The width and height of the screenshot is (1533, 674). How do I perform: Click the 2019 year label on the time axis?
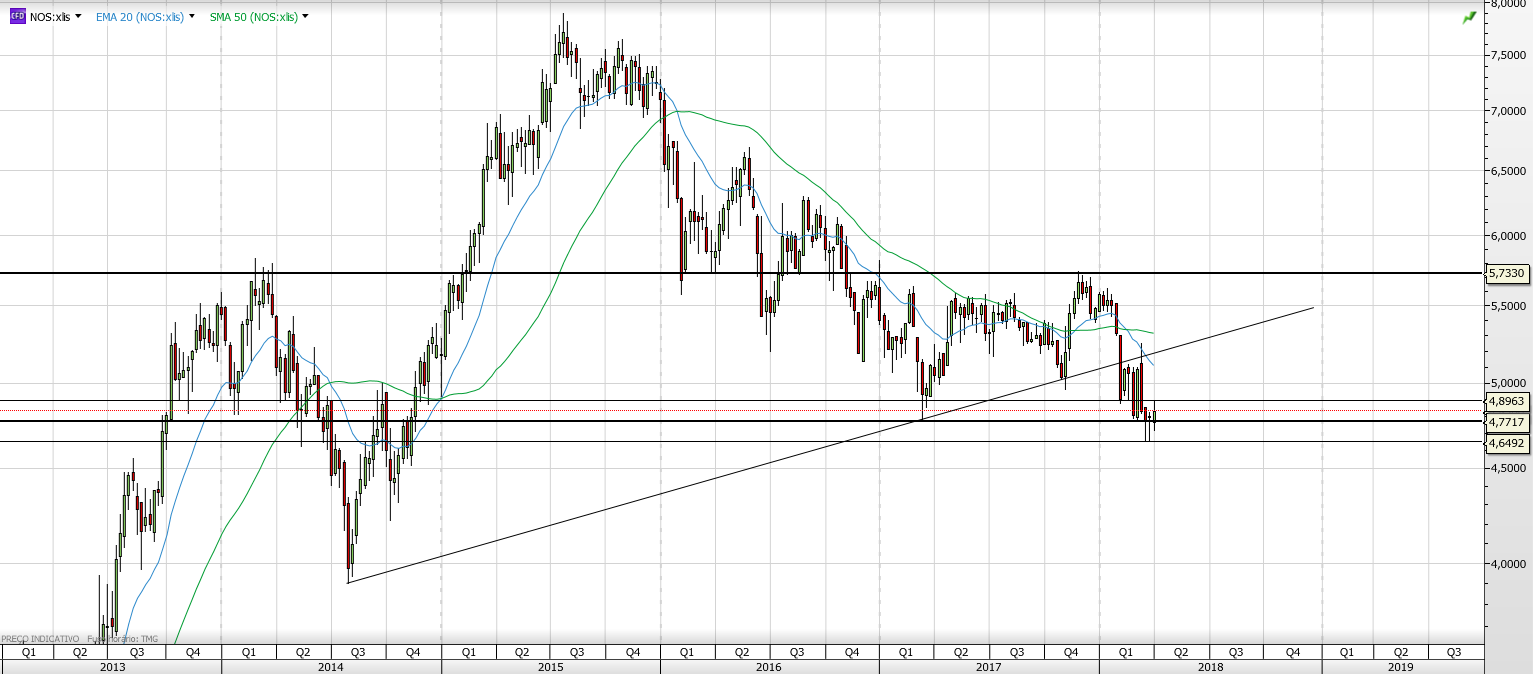(x=1401, y=666)
